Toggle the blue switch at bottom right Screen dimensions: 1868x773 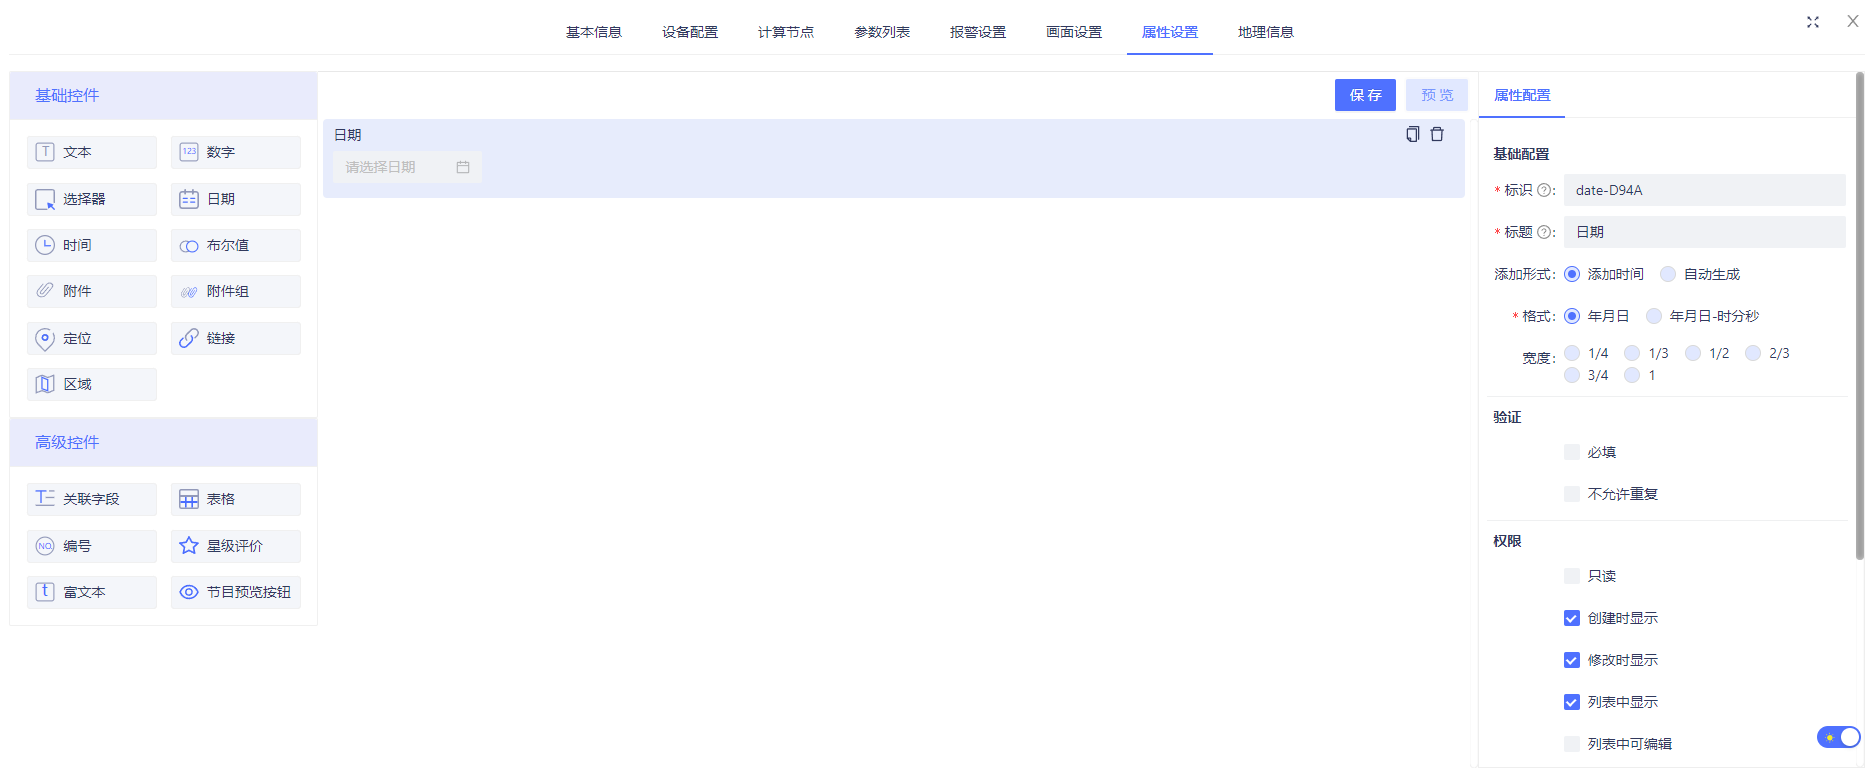pyautogui.click(x=1839, y=737)
